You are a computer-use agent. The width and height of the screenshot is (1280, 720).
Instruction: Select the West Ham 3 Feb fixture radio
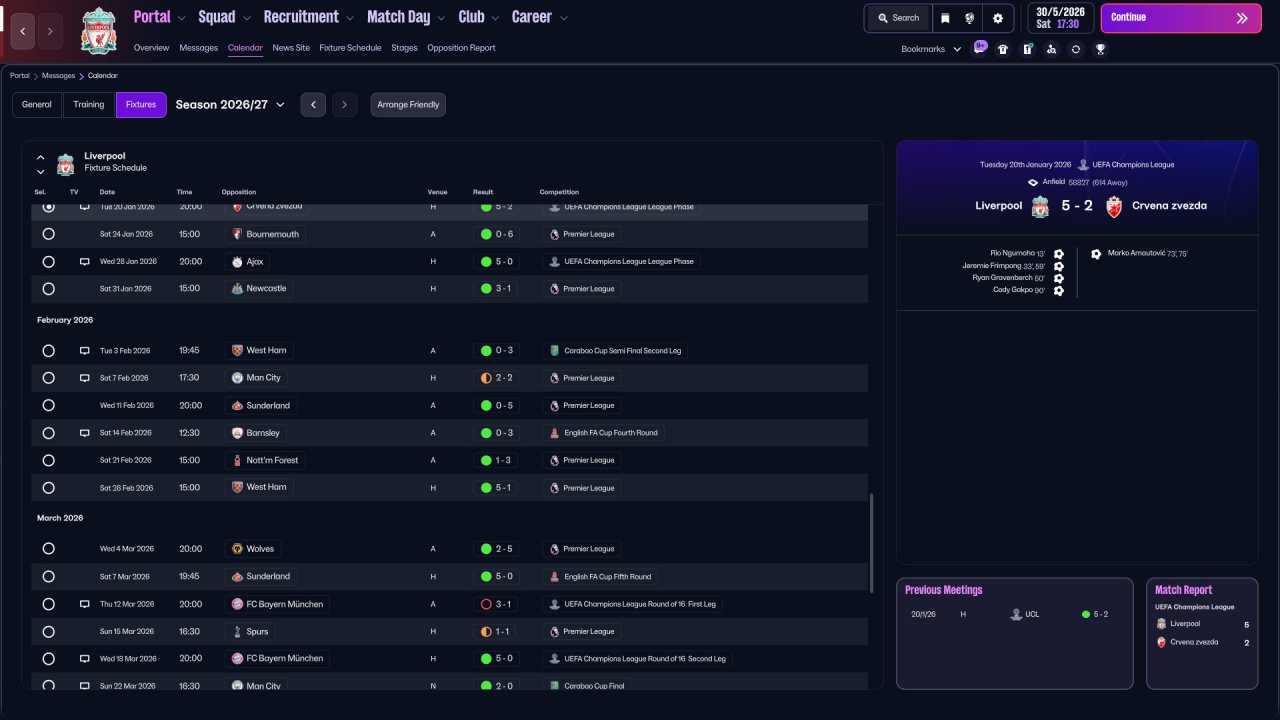(x=48, y=351)
